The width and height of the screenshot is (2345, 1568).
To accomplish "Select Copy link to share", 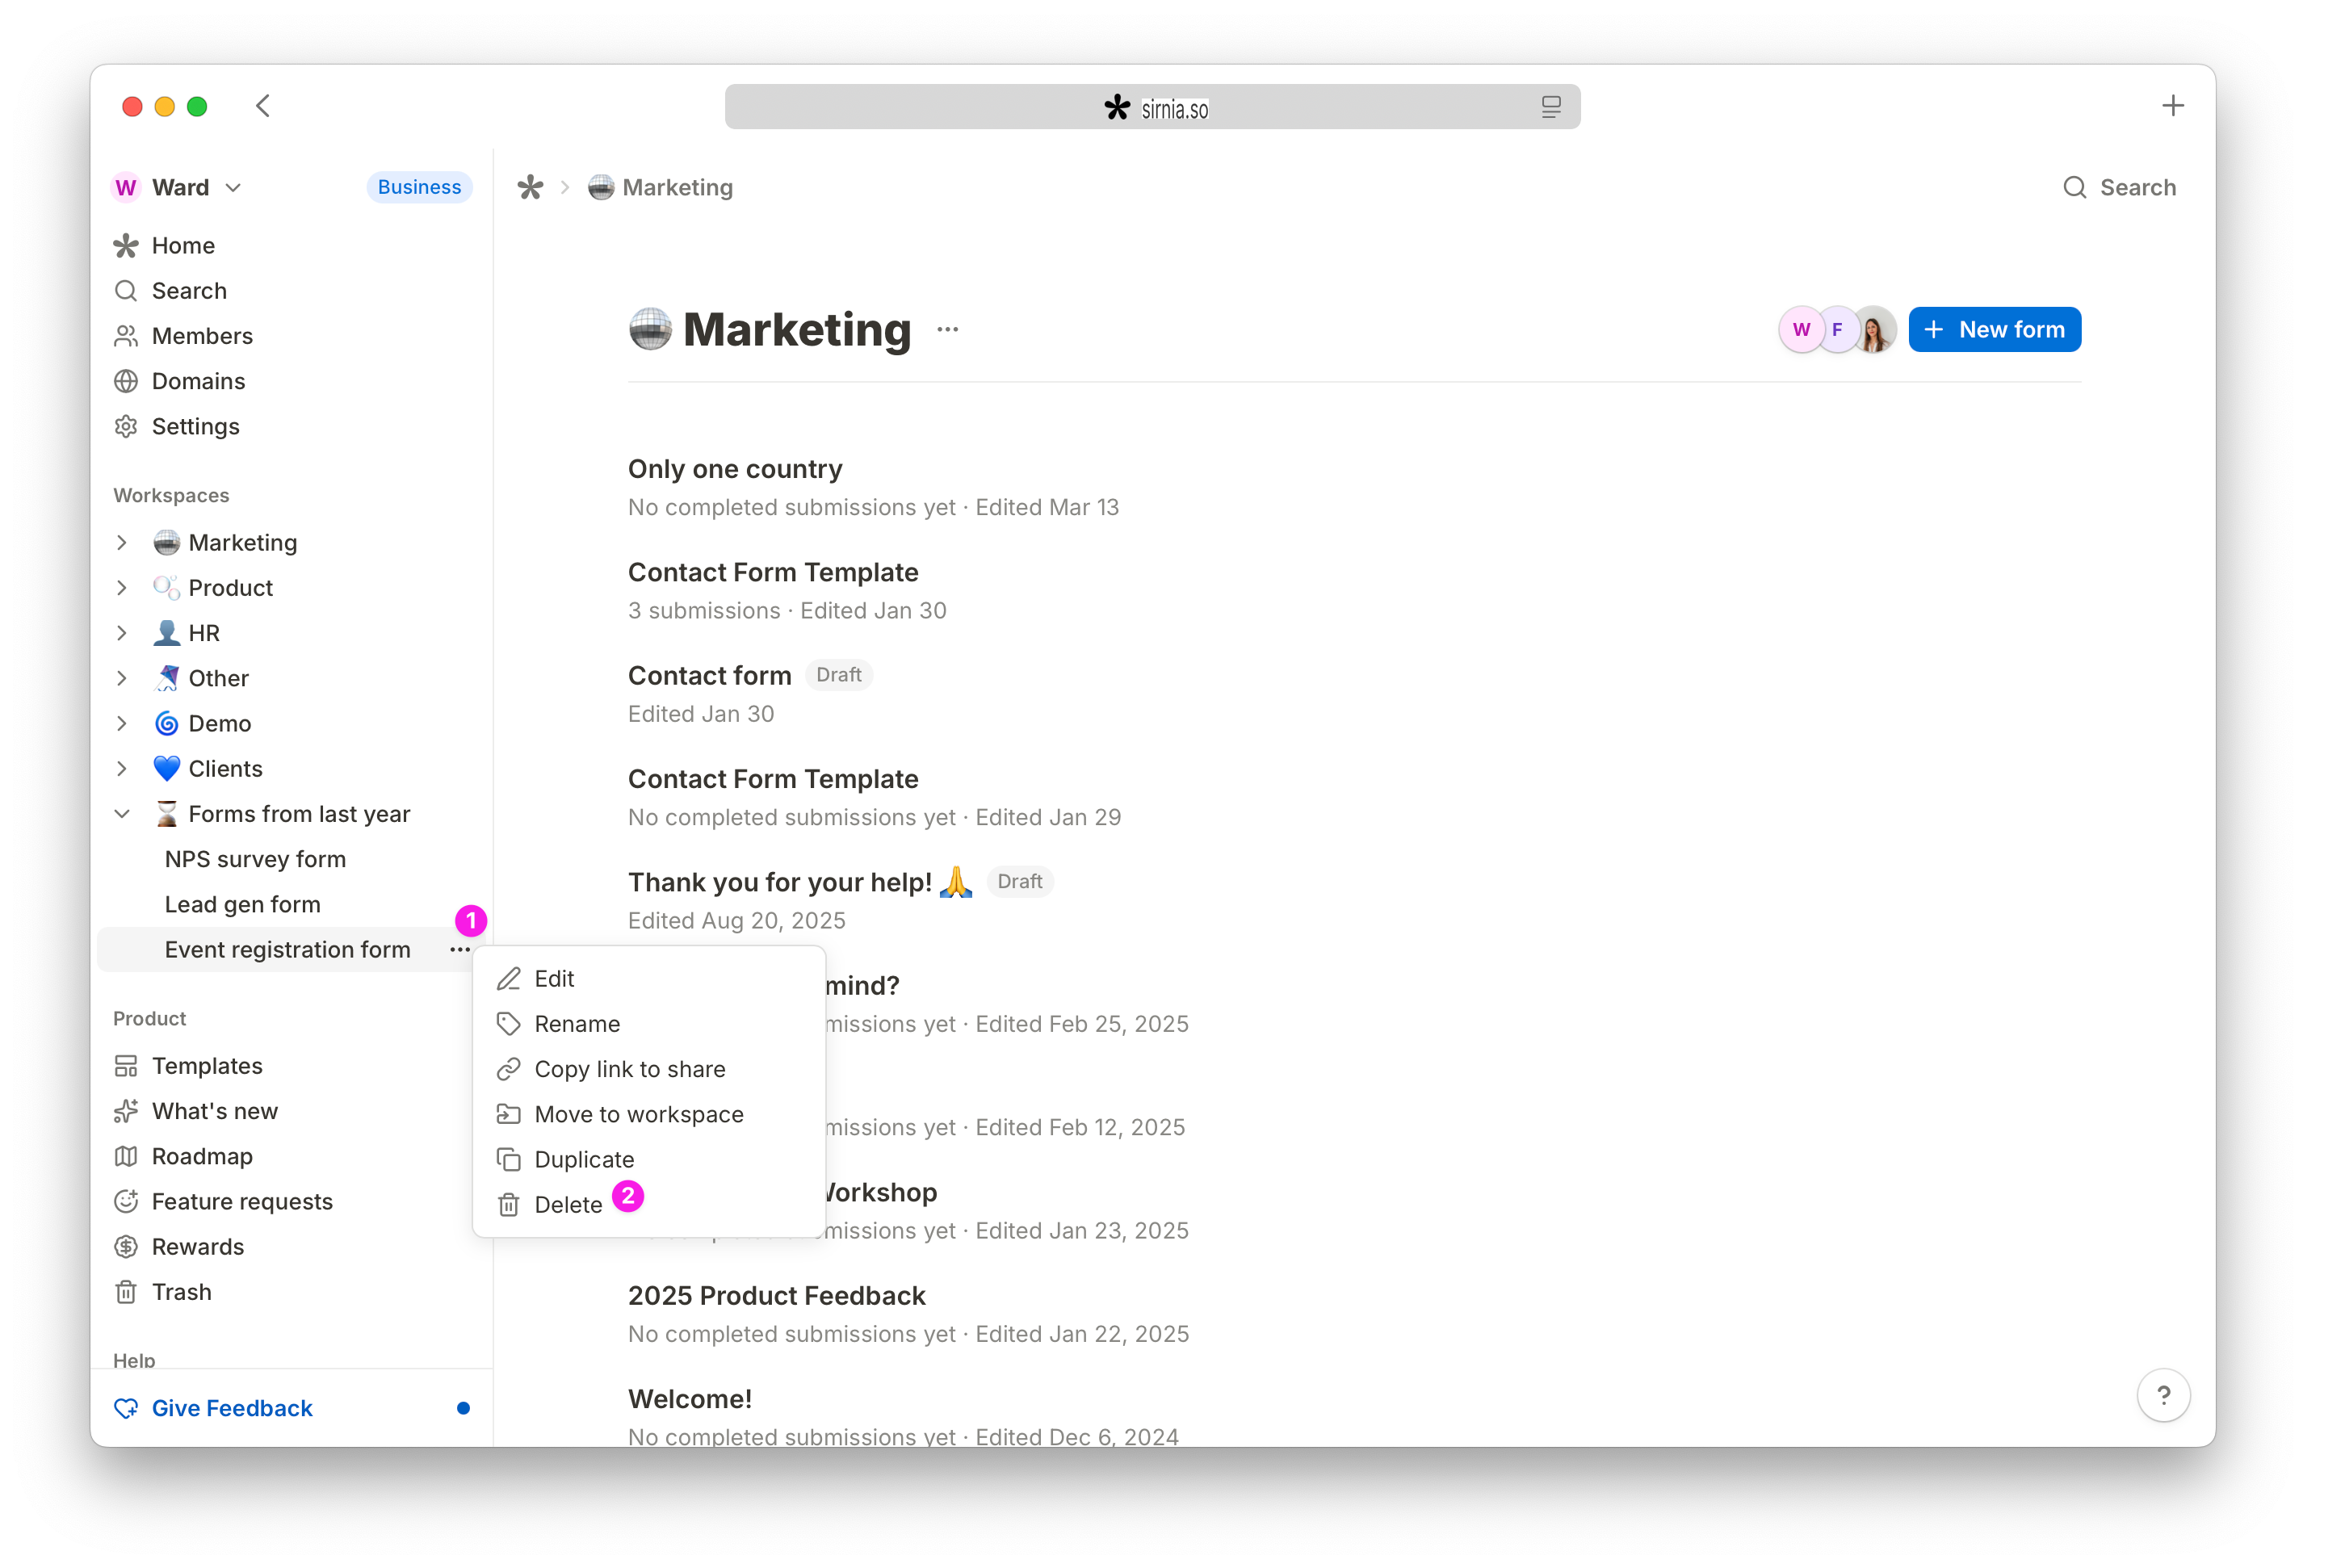I will 649,1069.
